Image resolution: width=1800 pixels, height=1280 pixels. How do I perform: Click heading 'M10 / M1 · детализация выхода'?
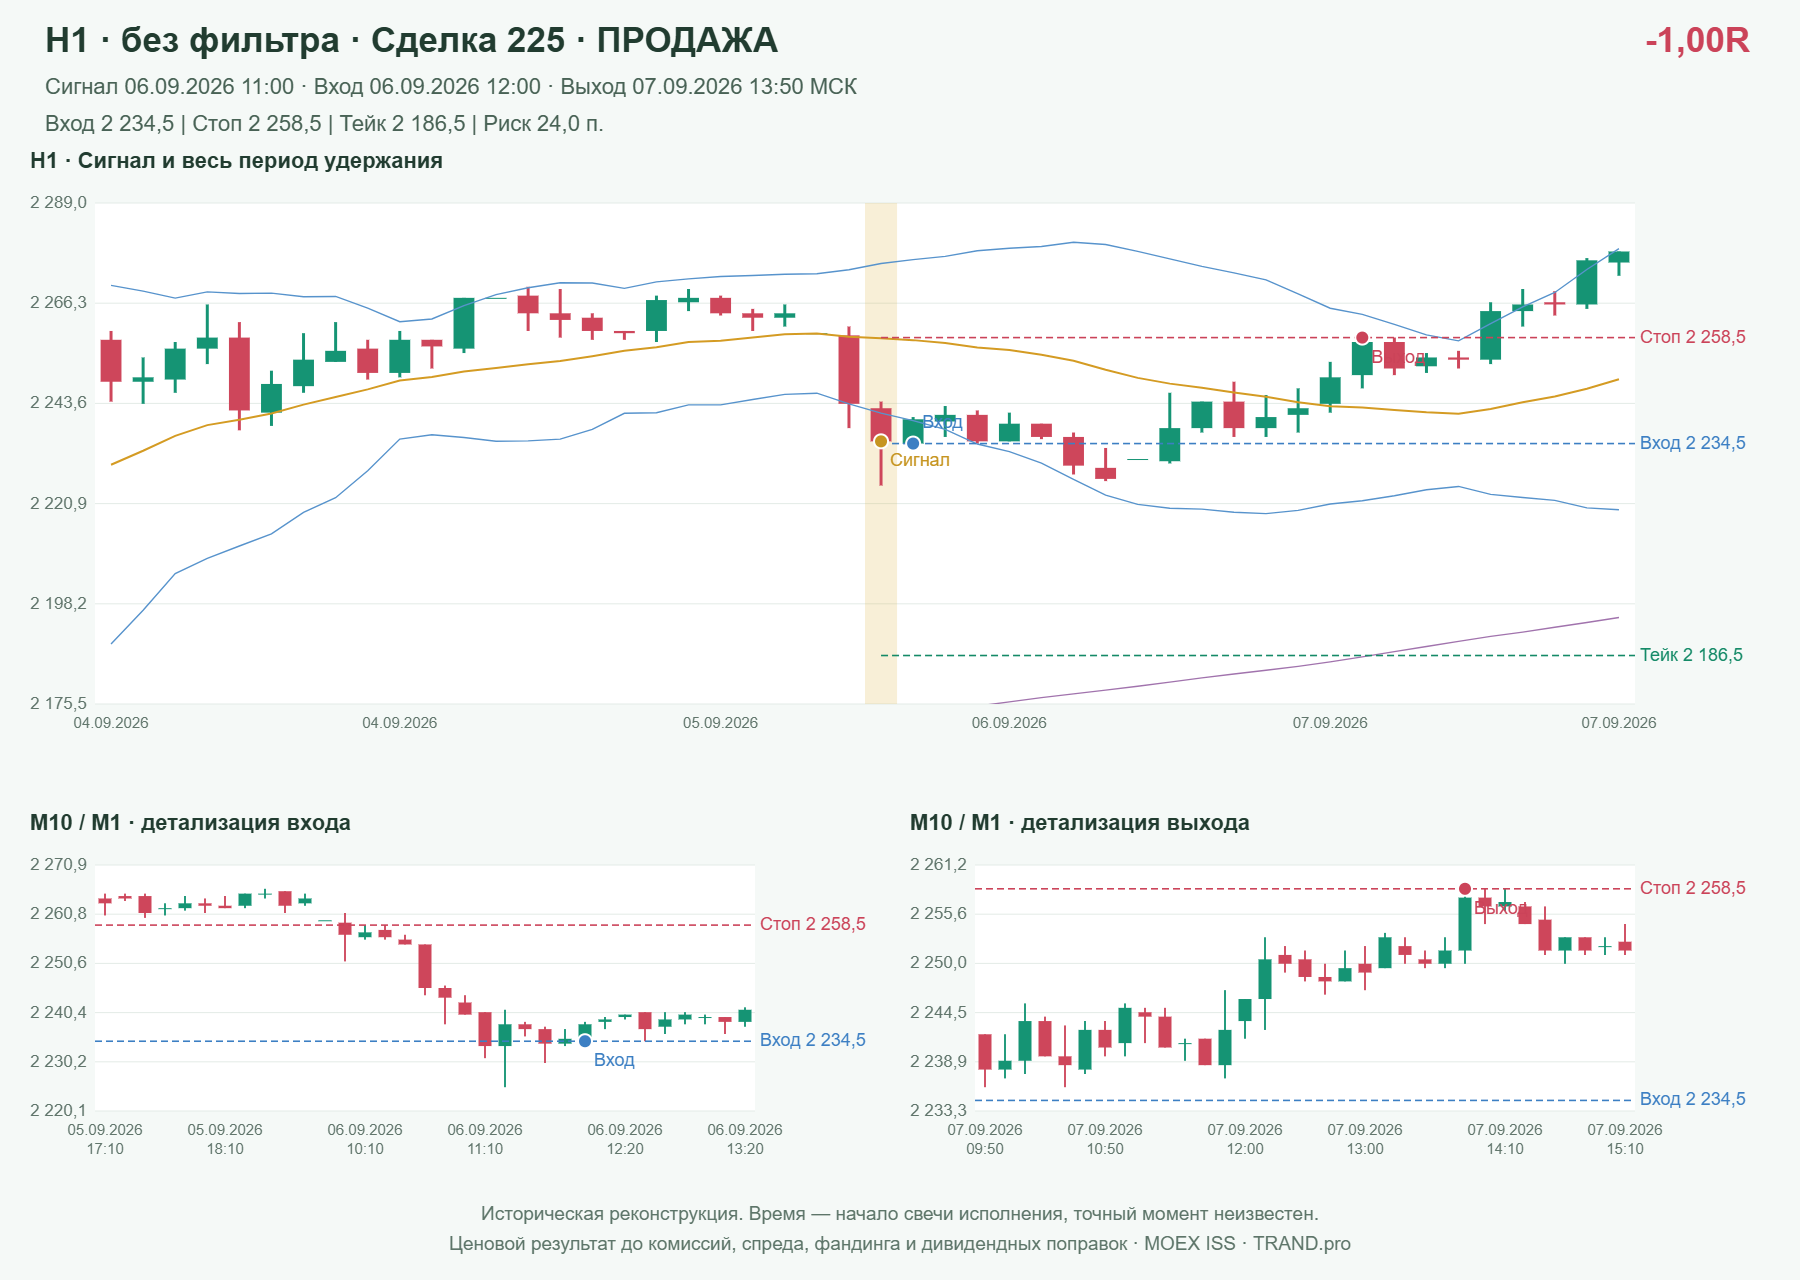pyautogui.click(x=1080, y=823)
